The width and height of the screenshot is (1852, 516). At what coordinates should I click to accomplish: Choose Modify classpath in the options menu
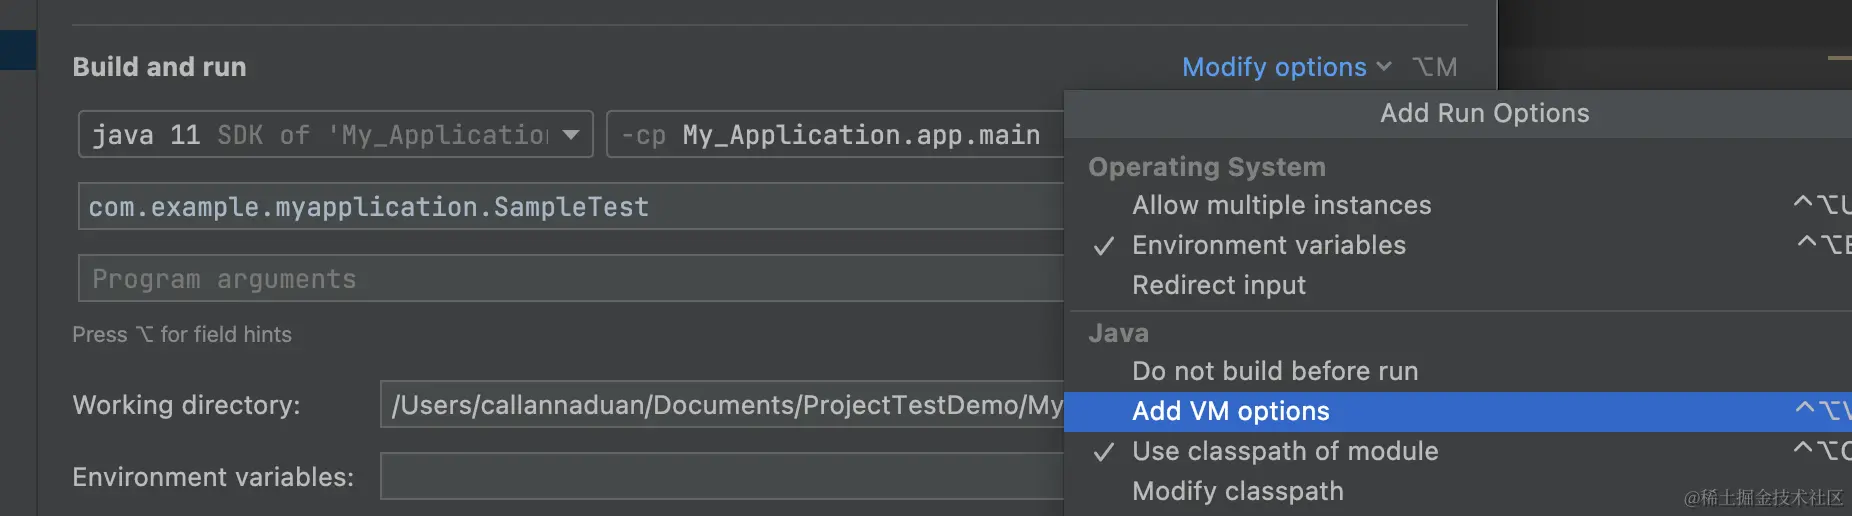pos(1237,491)
